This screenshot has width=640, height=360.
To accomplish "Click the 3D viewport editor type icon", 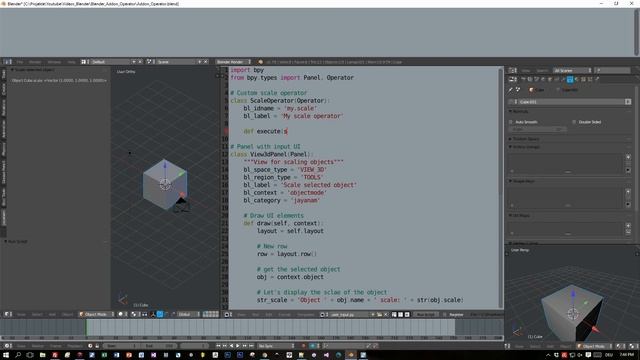I will click(8, 314).
